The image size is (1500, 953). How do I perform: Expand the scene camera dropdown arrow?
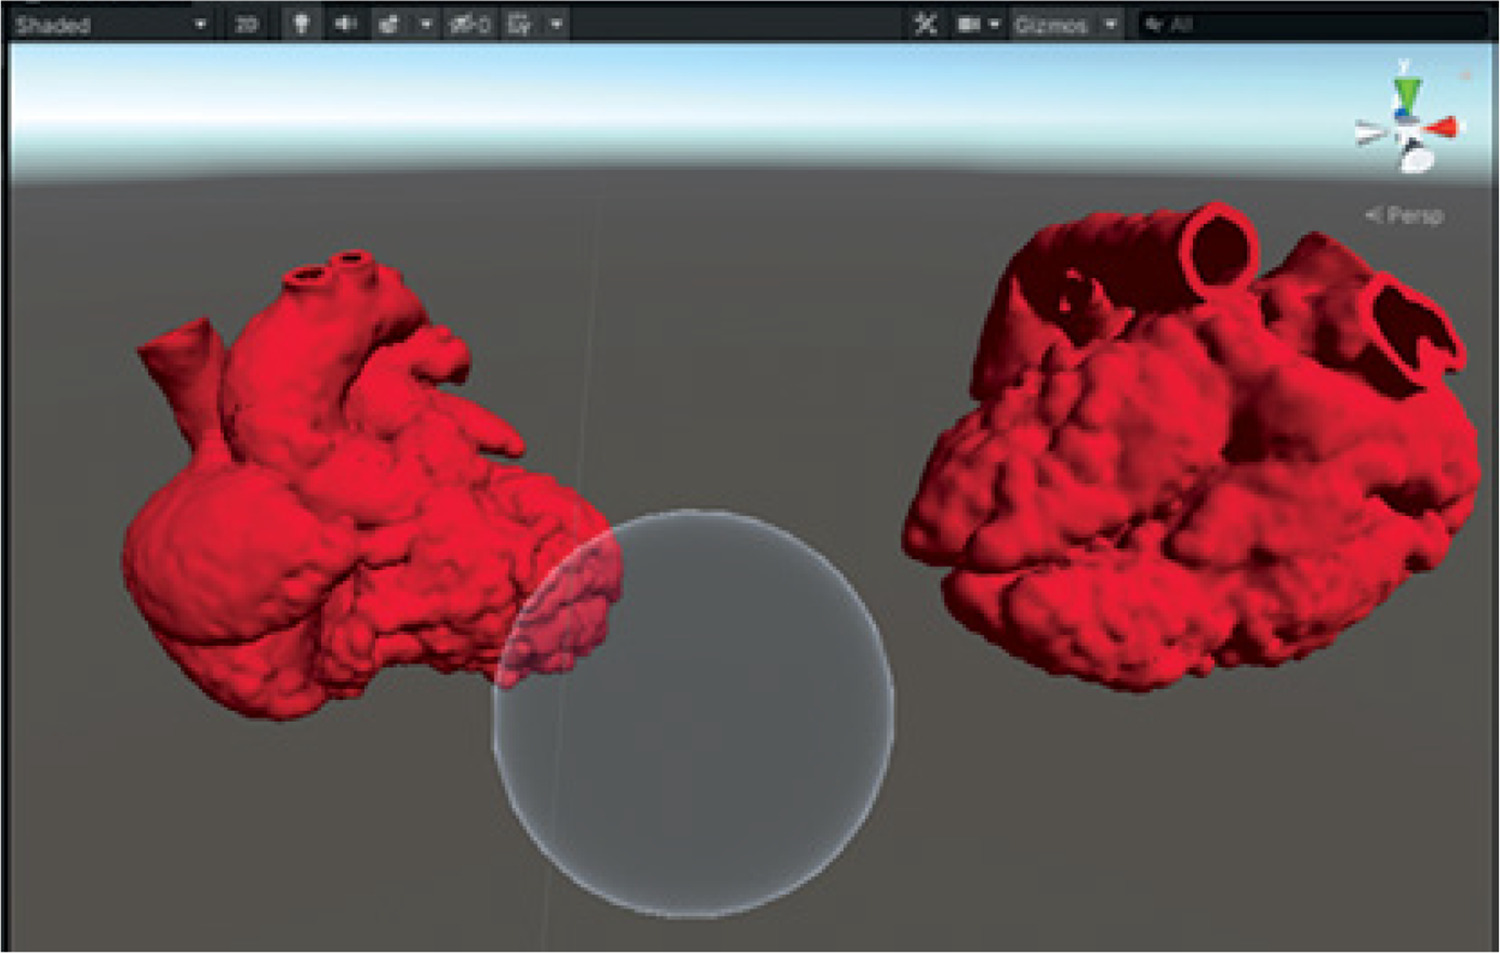(x=994, y=24)
